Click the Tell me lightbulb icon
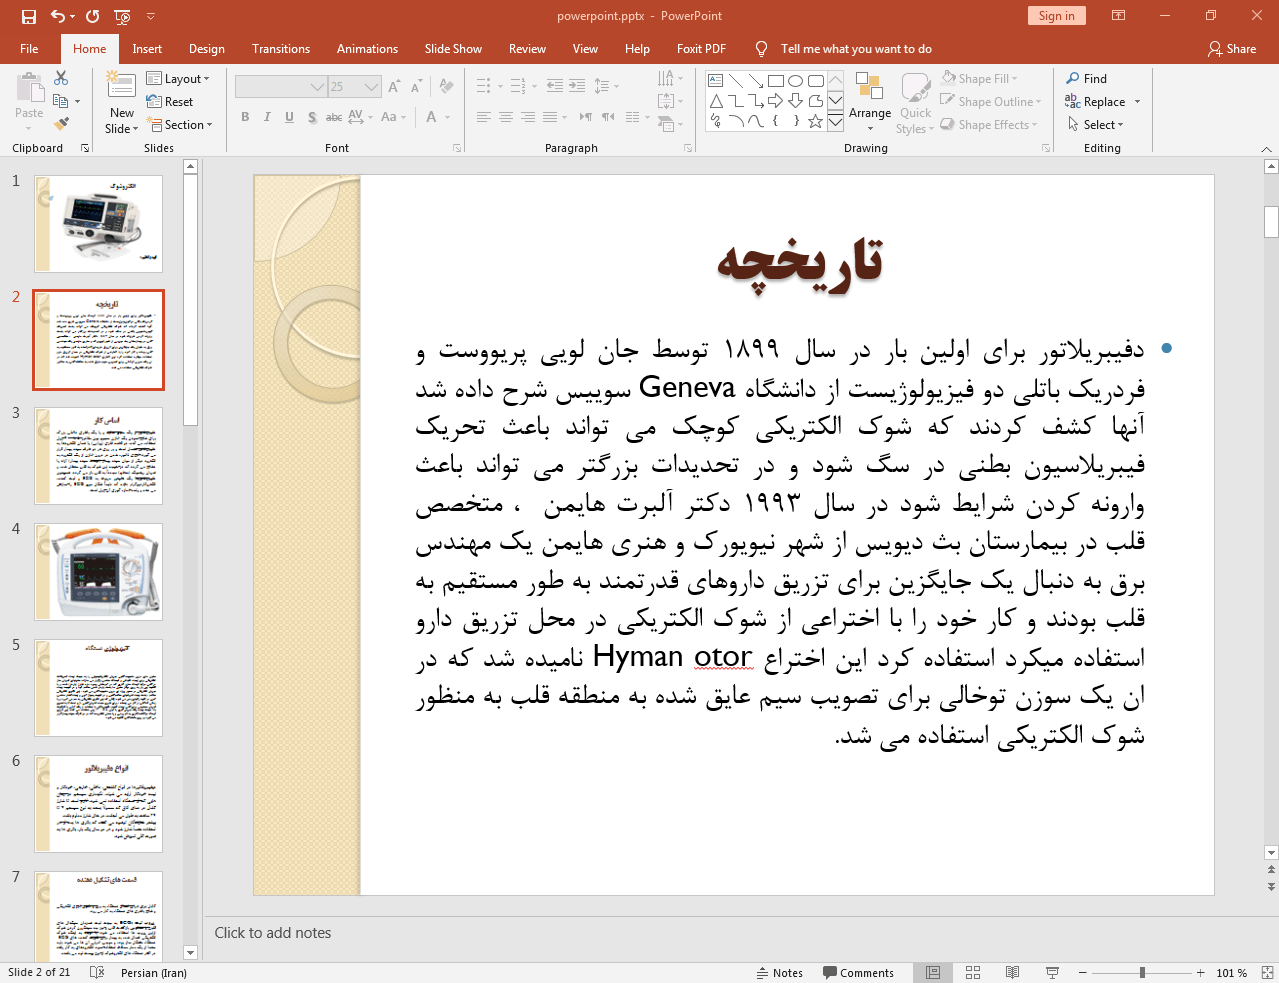The image size is (1279, 983). pyautogui.click(x=761, y=49)
